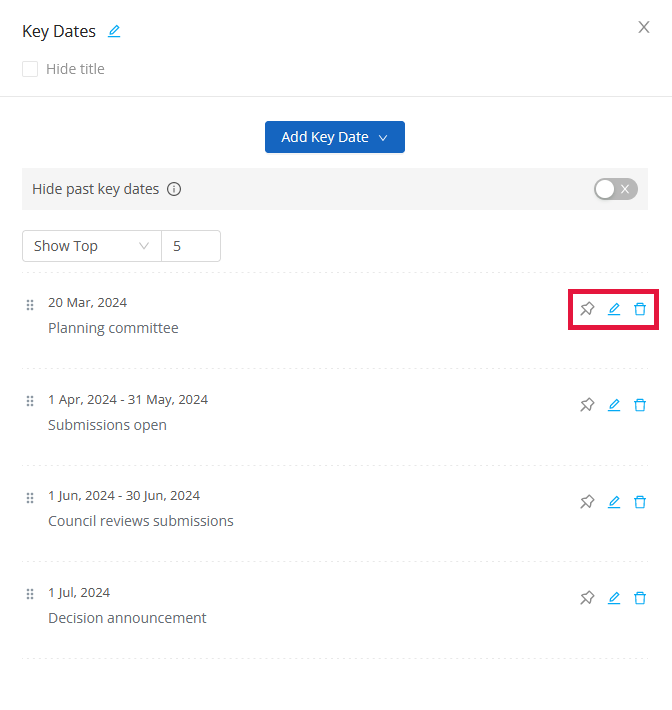Toggle Hide past key dates switch
Image resolution: width=672 pixels, height=710 pixels.
tap(616, 189)
